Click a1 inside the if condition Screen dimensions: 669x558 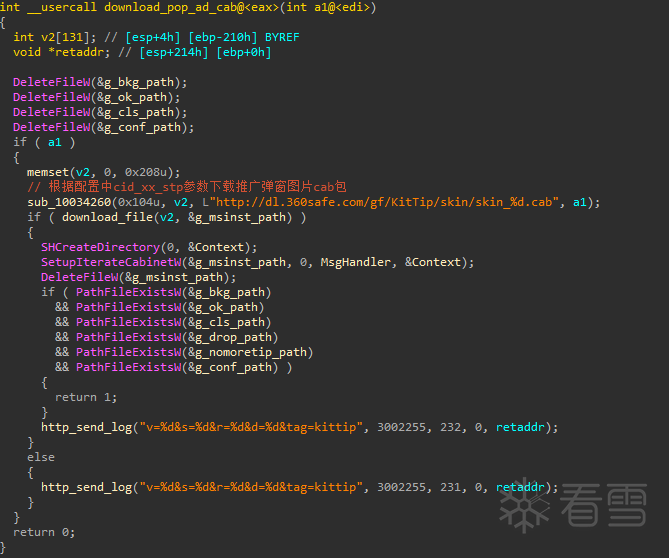pos(55,142)
